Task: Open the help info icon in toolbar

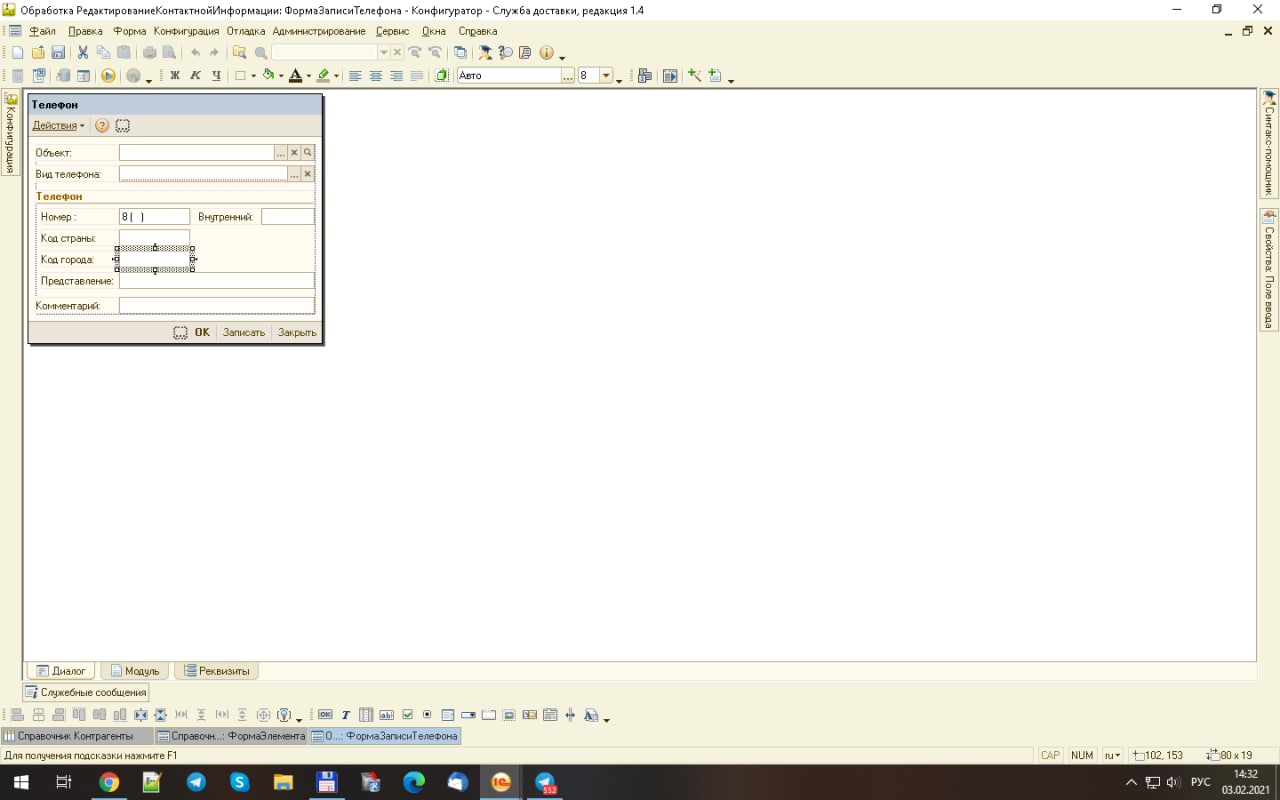Action: (x=547, y=53)
